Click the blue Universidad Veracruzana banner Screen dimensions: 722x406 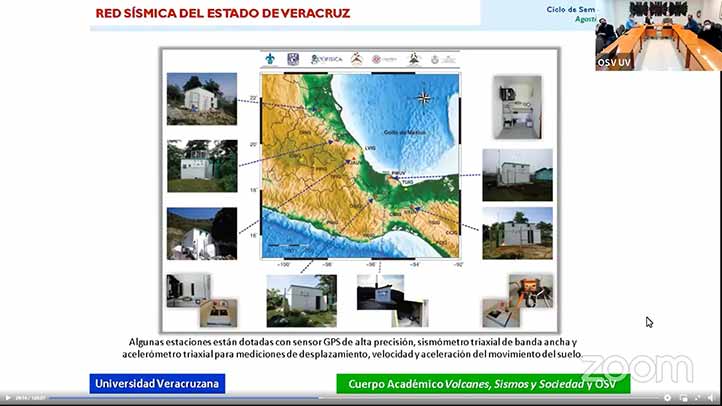pyautogui.click(x=157, y=383)
